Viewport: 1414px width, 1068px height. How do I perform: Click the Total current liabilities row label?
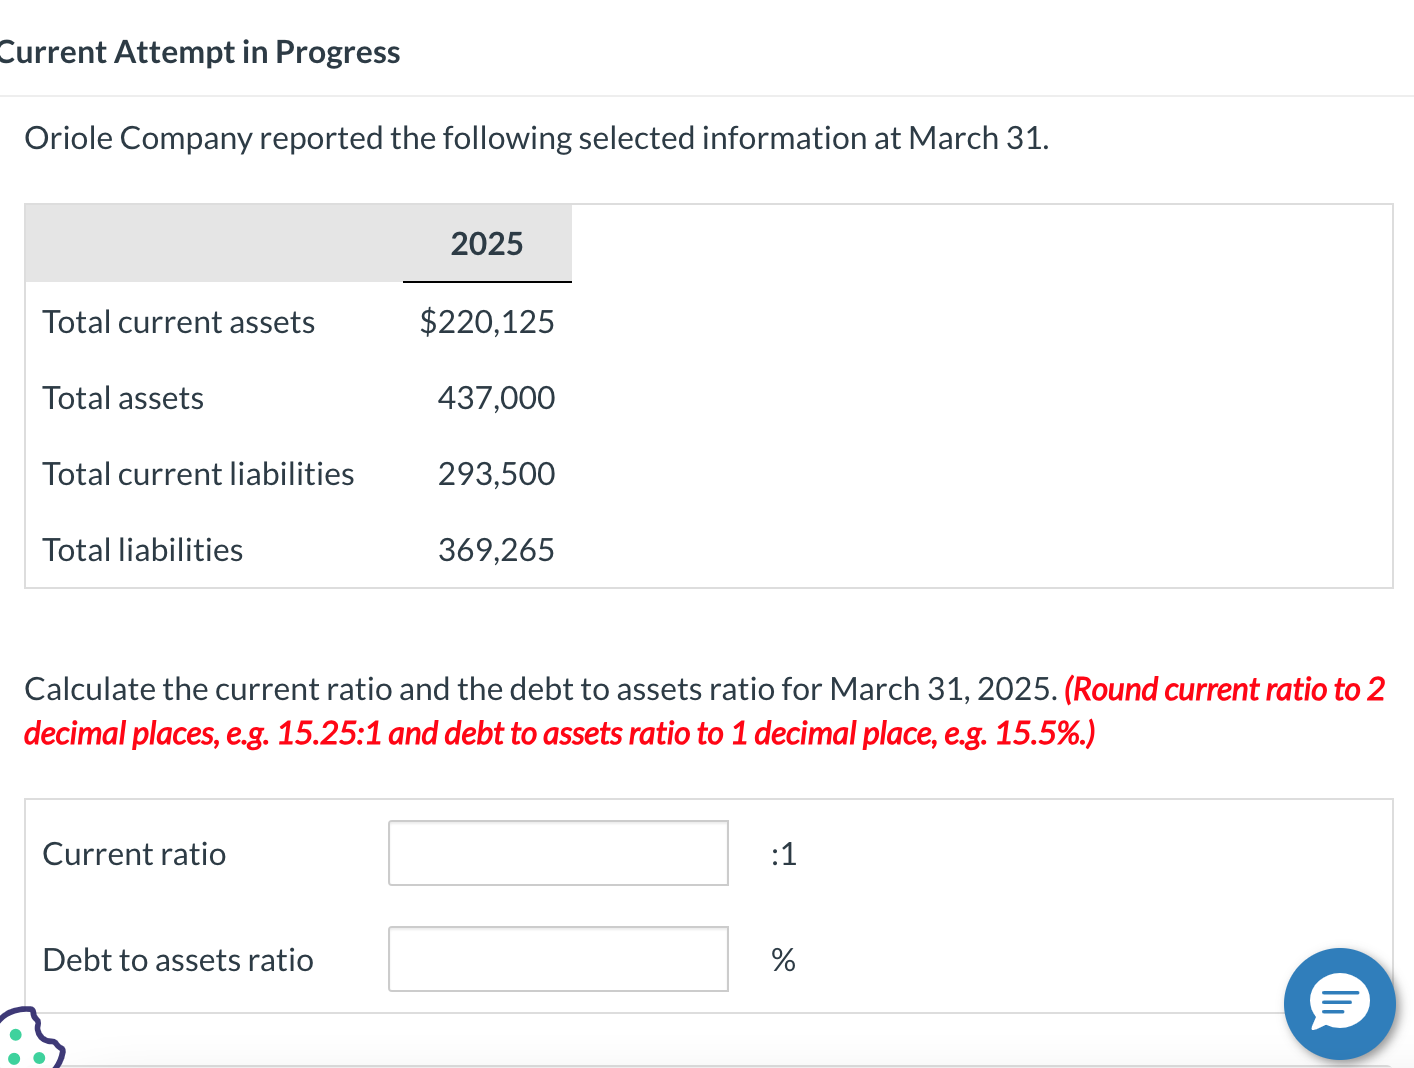coord(198,474)
